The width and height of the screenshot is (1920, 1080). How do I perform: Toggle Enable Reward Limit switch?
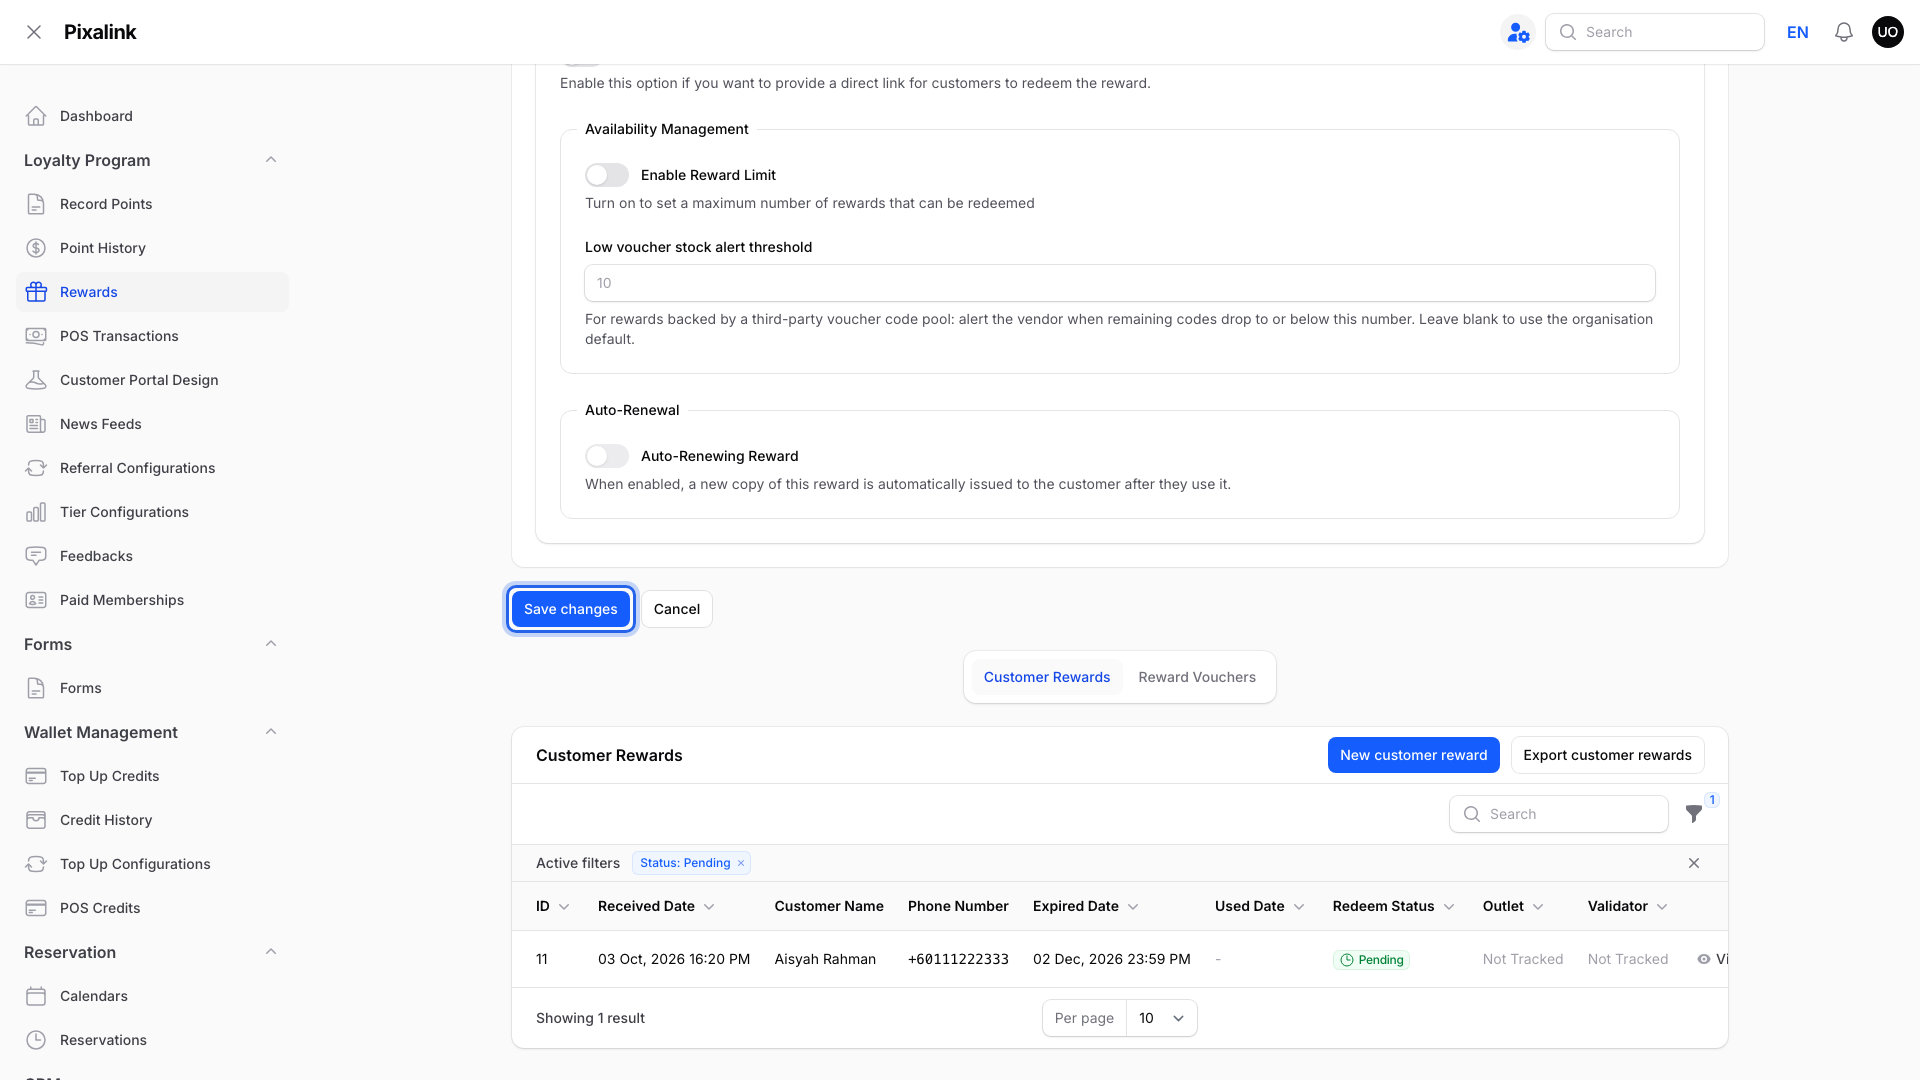click(x=607, y=175)
